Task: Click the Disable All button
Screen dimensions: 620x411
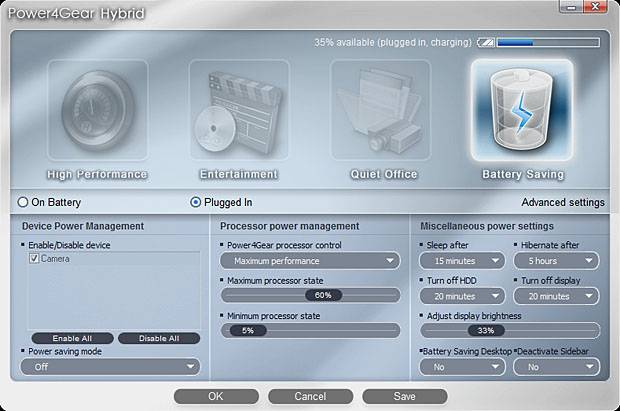Action: (x=159, y=338)
